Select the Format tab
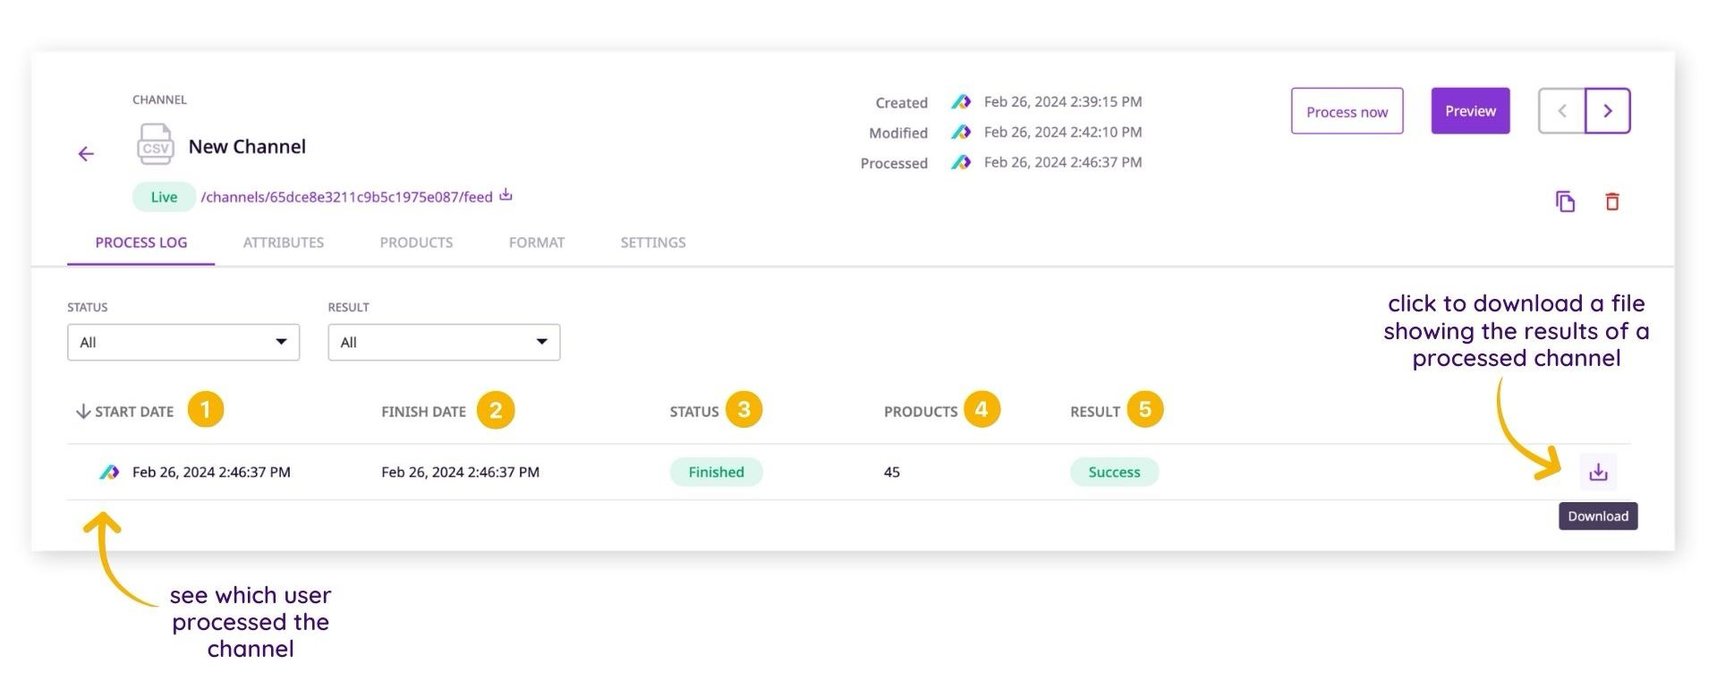The width and height of the screenshot is (1717, 690). [536, 243]
